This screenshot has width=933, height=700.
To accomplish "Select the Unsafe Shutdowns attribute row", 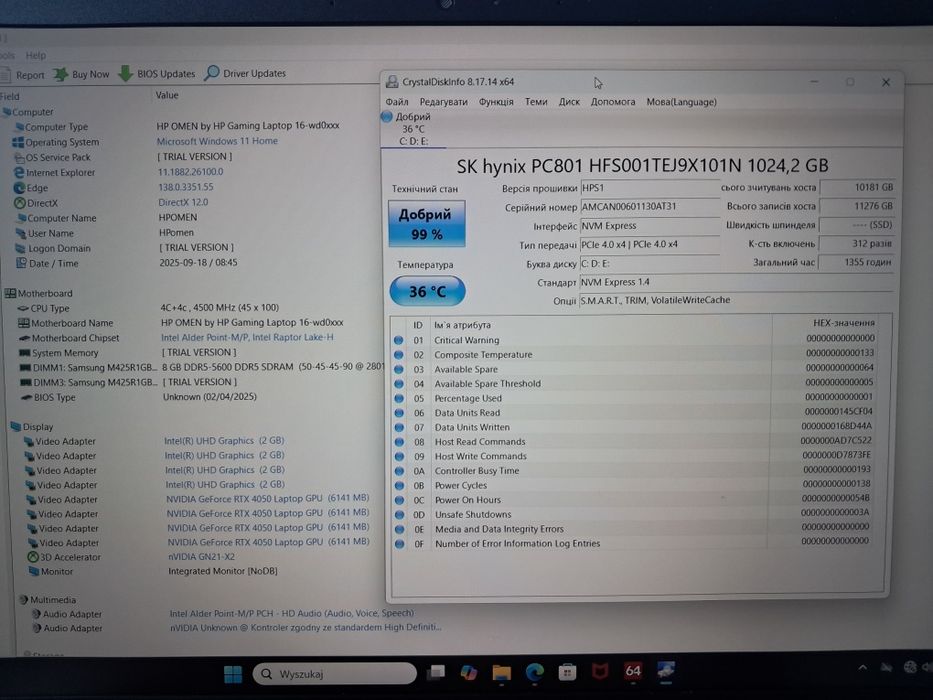I will (x=634, y=514).
